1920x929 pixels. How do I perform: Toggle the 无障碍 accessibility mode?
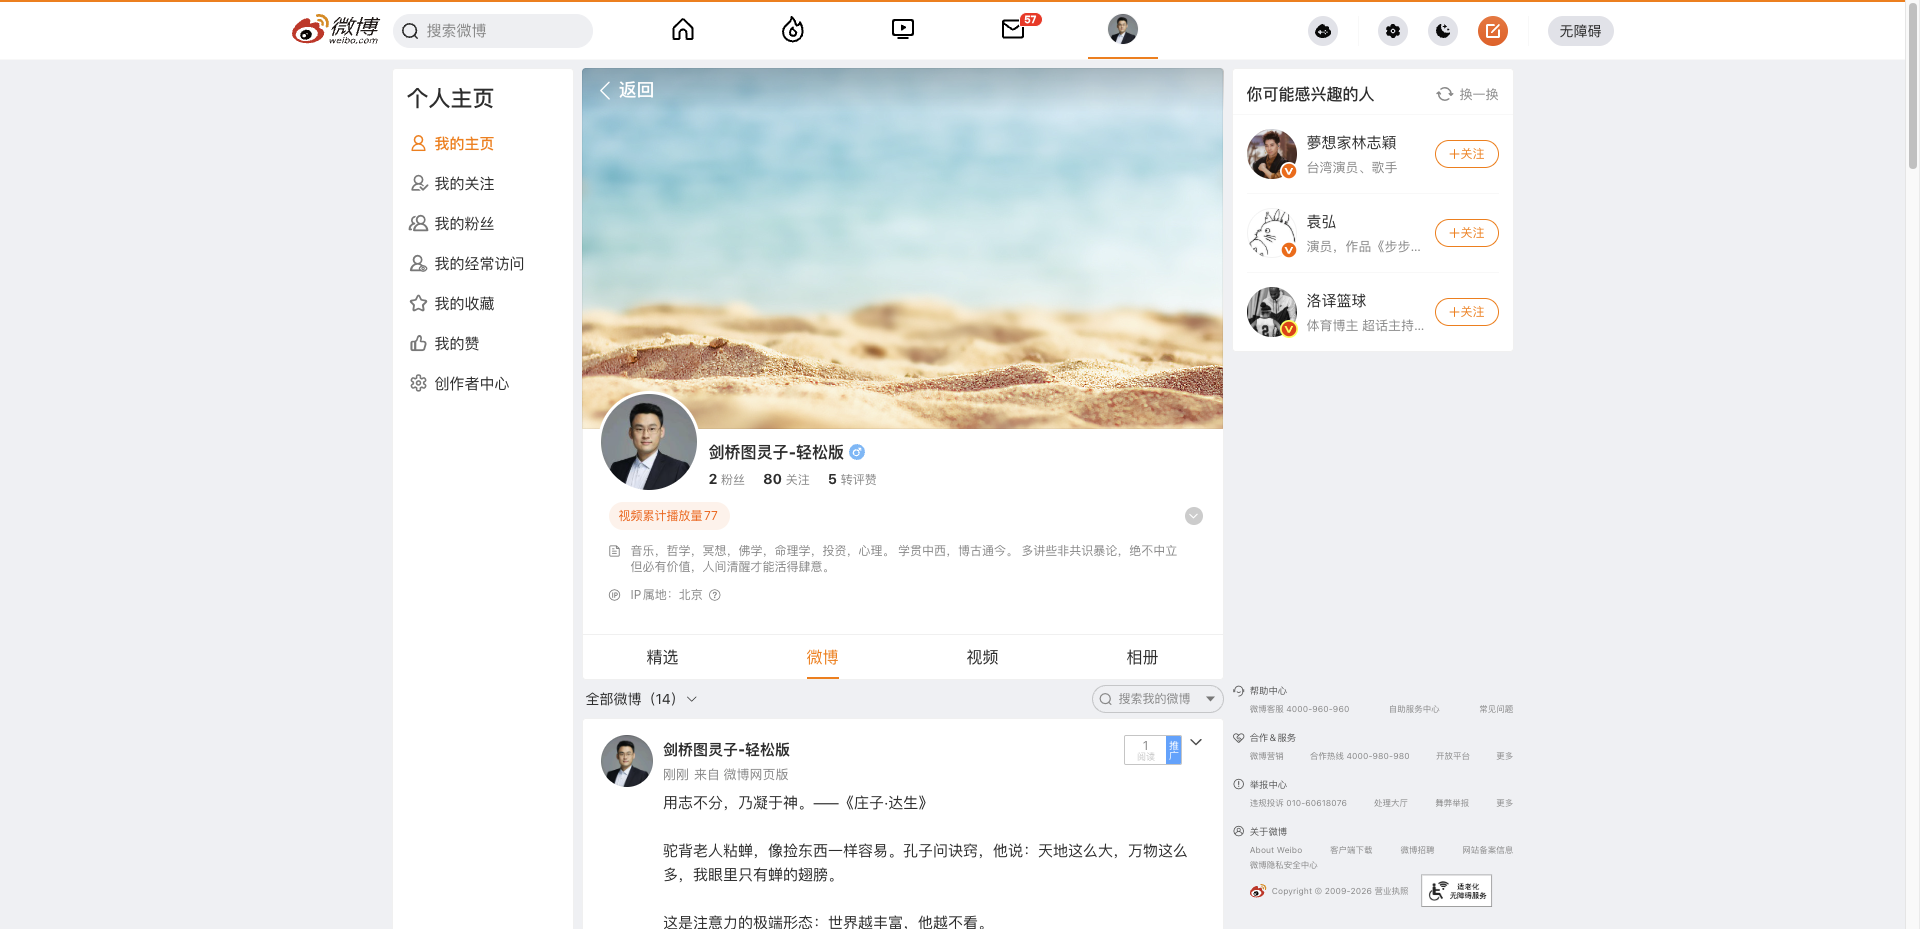point(1580,31)
